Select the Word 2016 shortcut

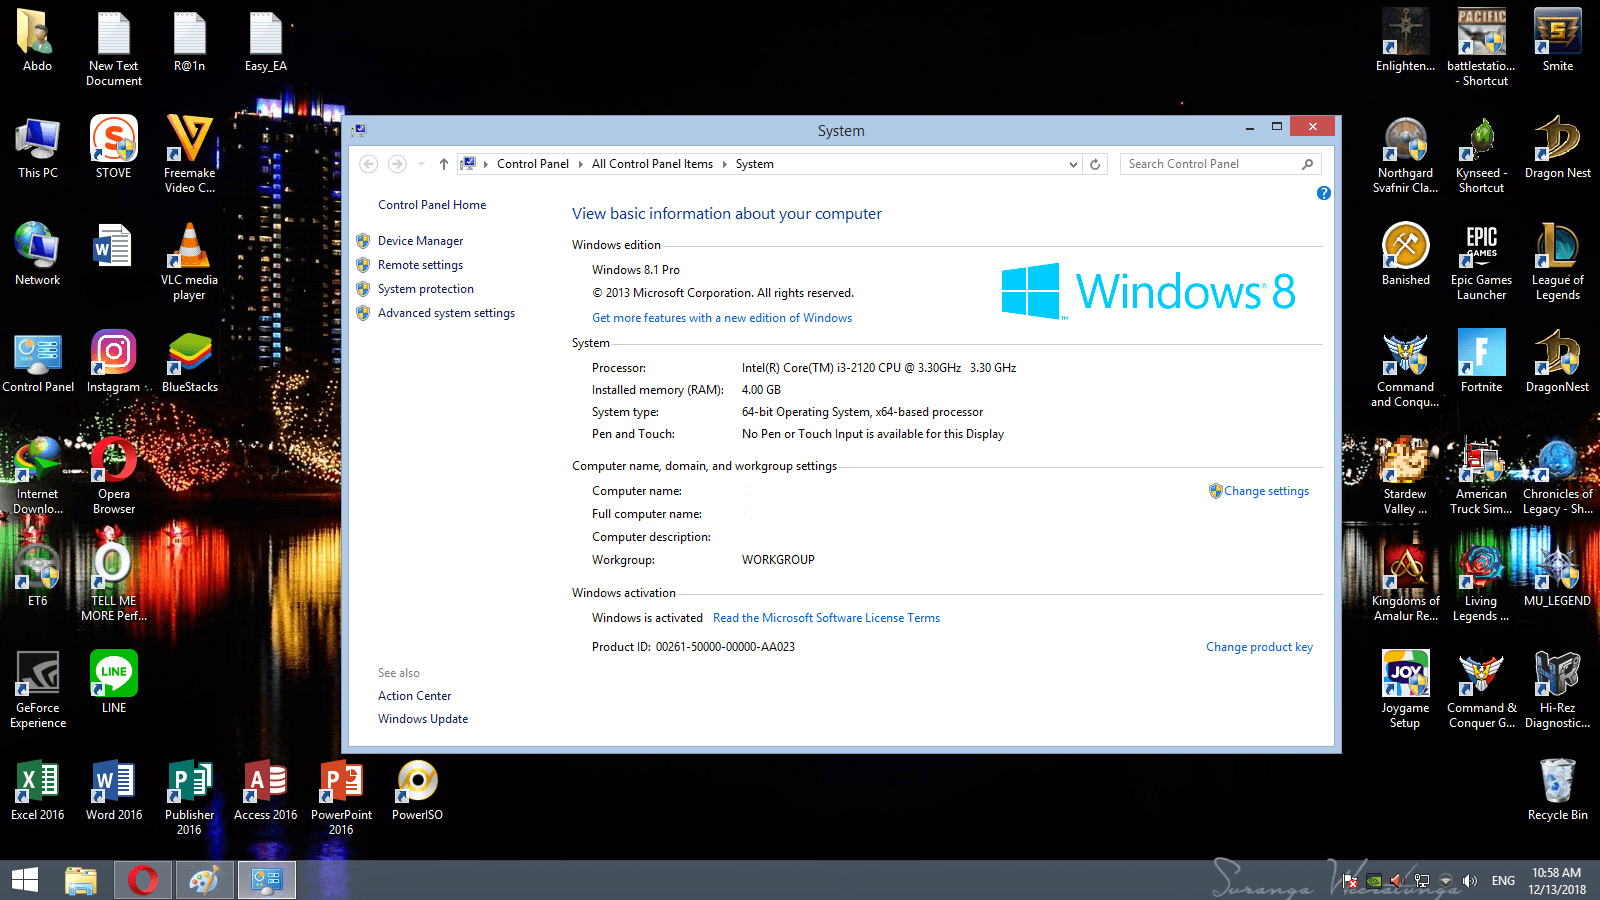point(114,790)
